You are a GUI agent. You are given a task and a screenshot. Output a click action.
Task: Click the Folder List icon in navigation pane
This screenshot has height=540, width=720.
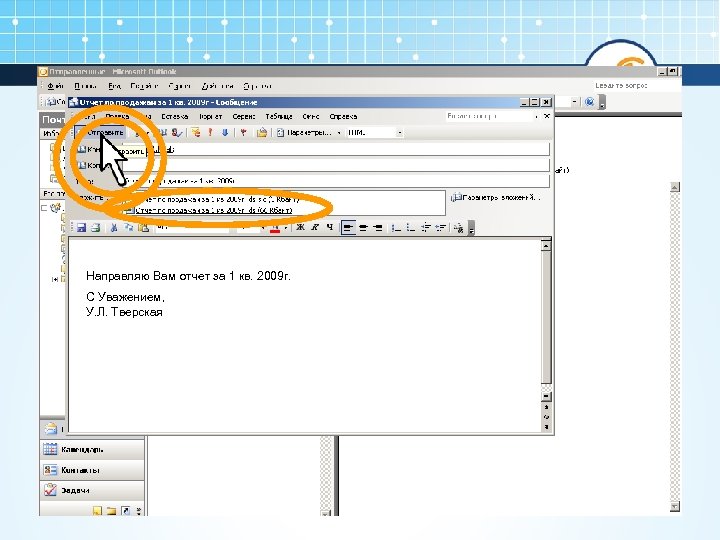click(x=111, y=511)
